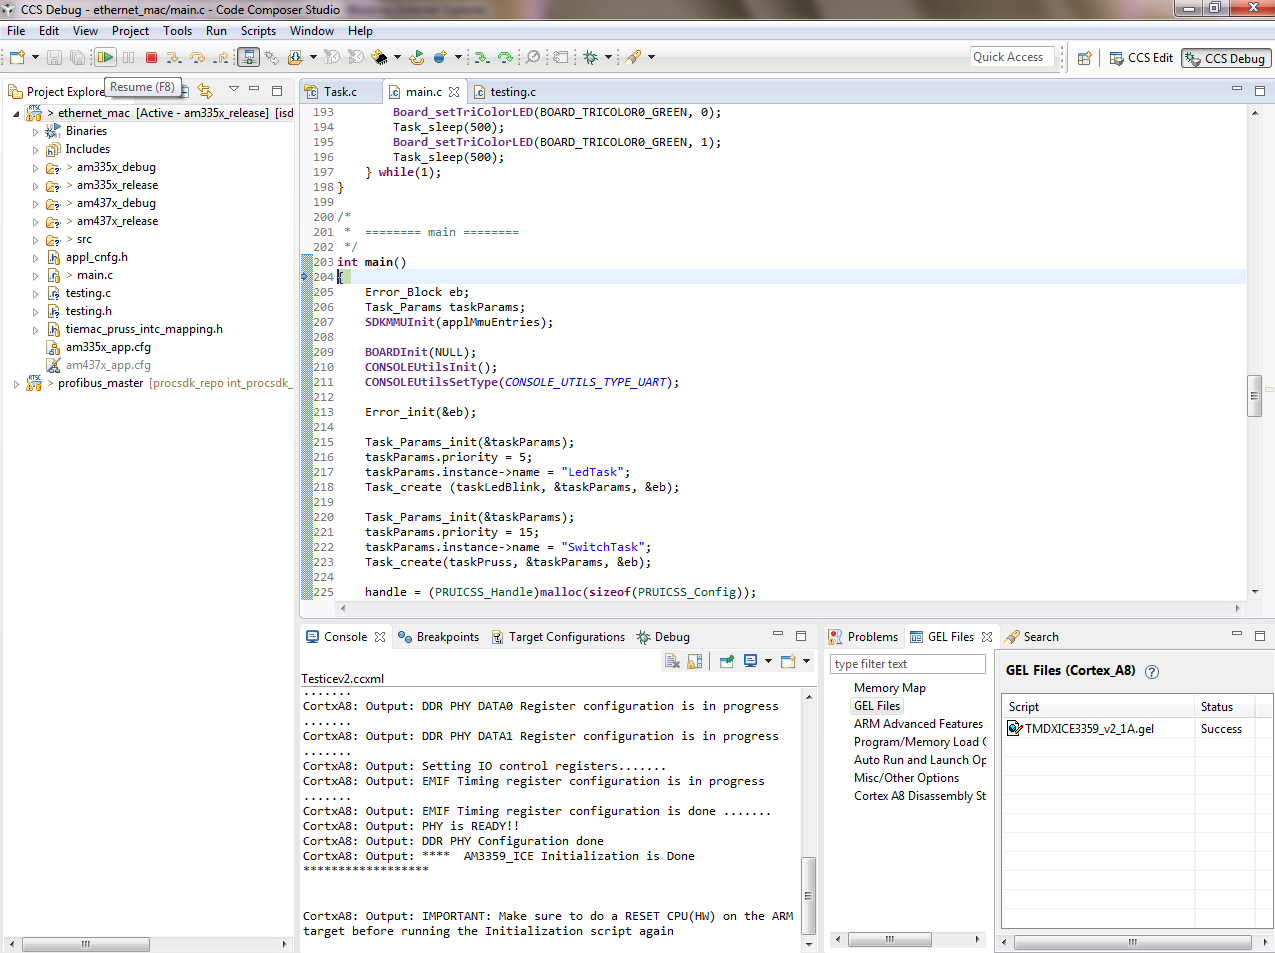The height and width of the screenshot is (953, 1275).
Task: Click the memory chip flash icon
Action: click(379, 57)
